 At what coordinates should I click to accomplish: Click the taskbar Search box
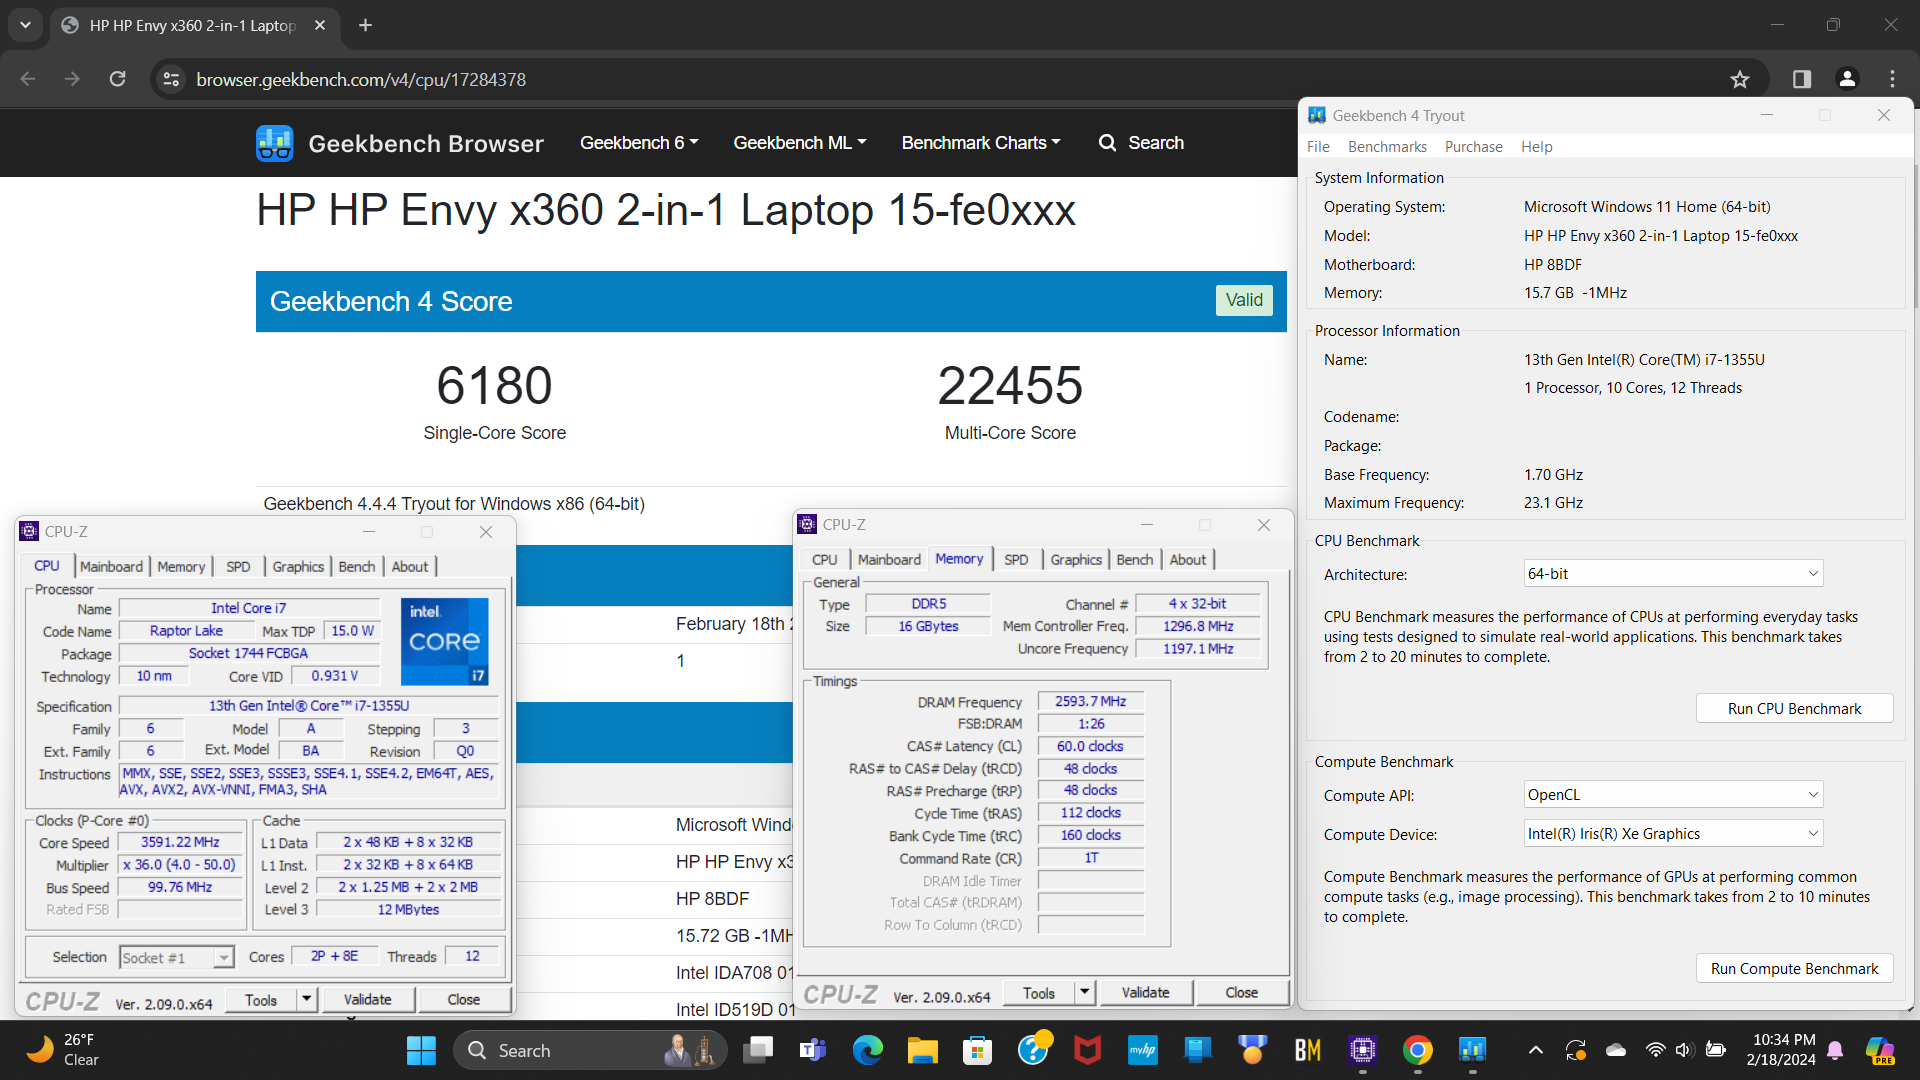tap(590, 1050)
